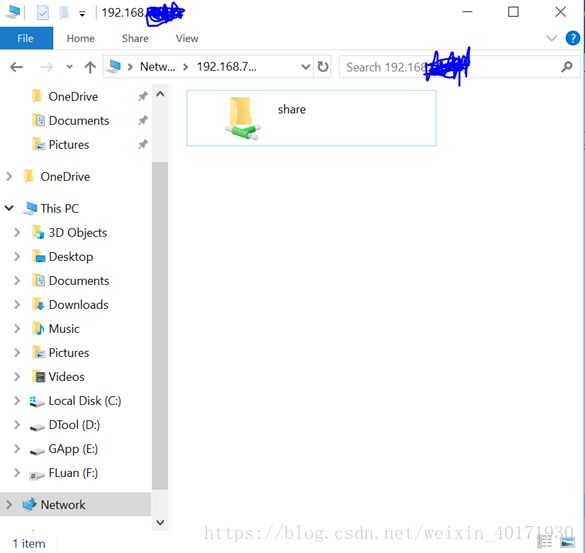The width and height of the screenshot is (585, 553).
Task: Select Pictures under This PC
Action: pos(69,353)
